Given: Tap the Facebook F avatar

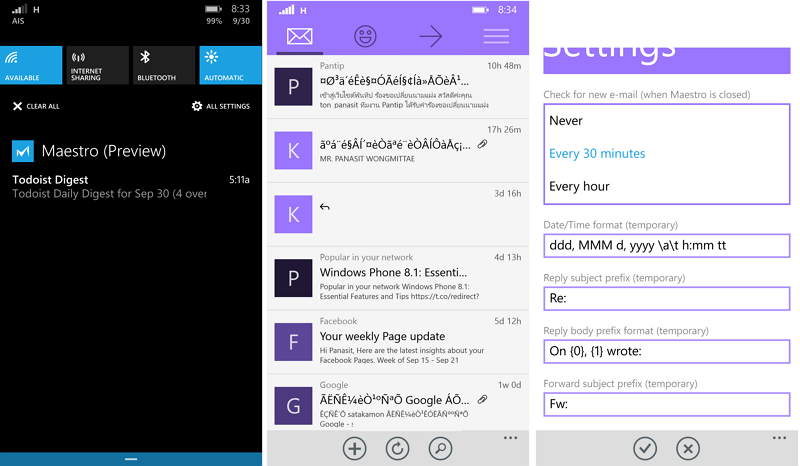Looking at the screenshot, I should coord(293,342).
